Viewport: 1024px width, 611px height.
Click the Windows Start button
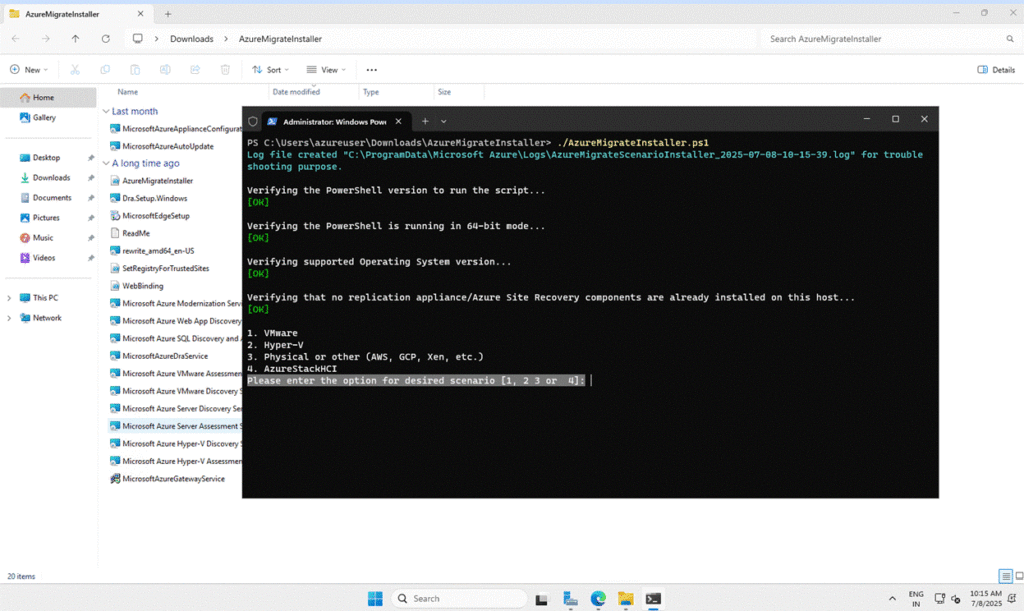pyautogui.click(x=375, y=598)
